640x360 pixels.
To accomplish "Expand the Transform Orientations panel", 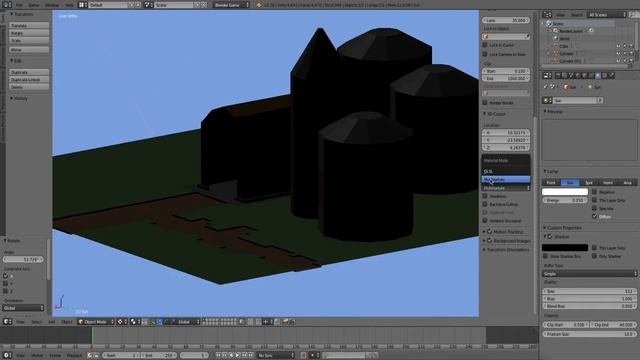I will point(506,250).
